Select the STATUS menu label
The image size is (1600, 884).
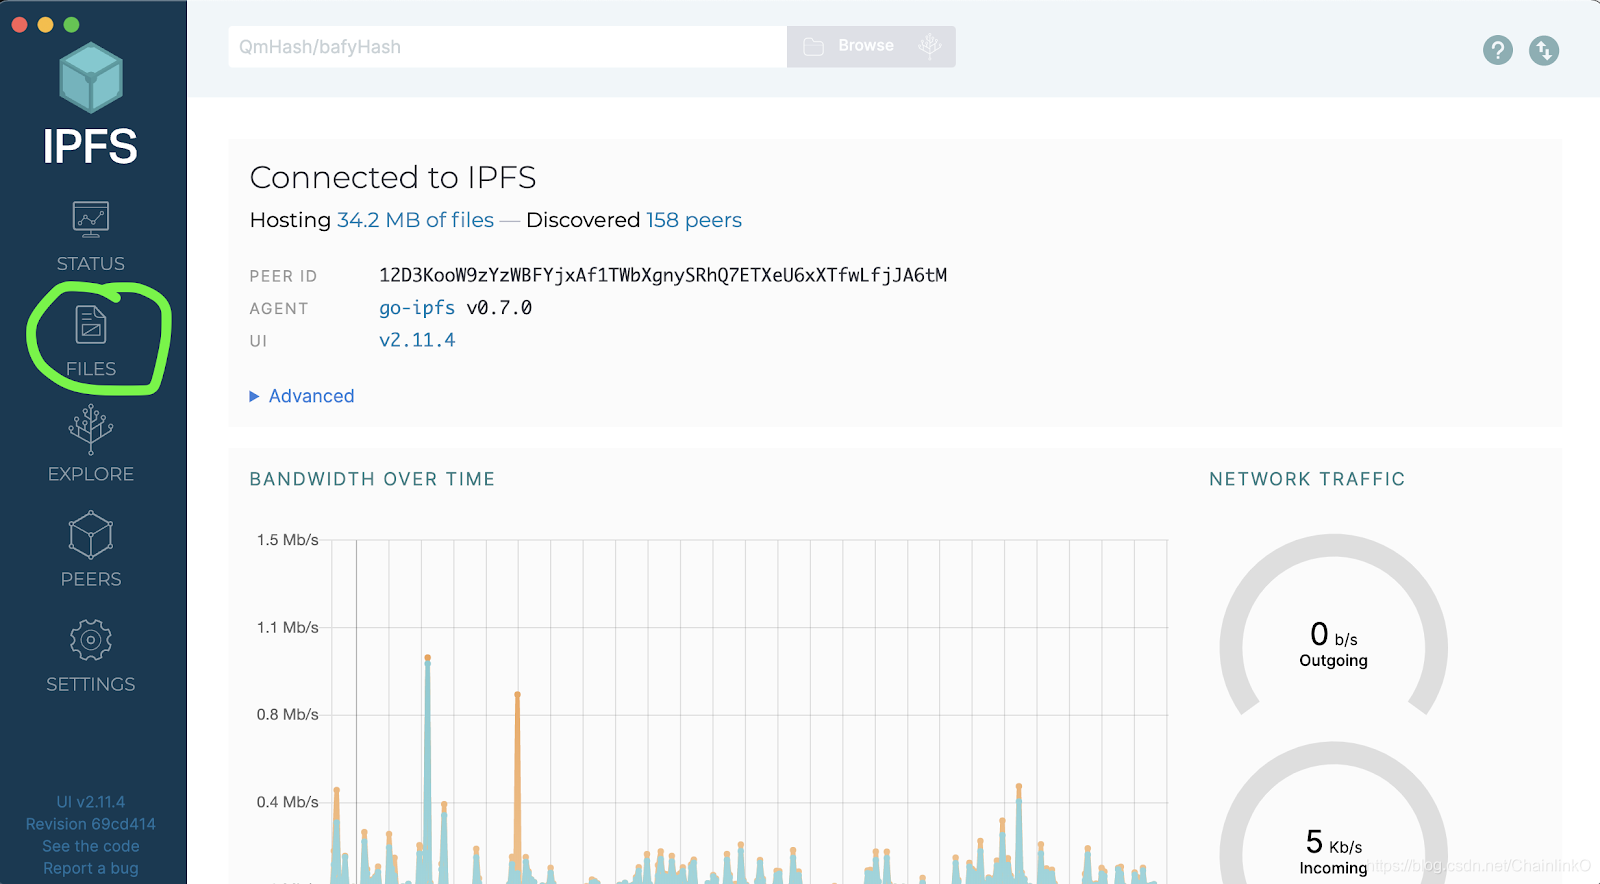(91, 264)
